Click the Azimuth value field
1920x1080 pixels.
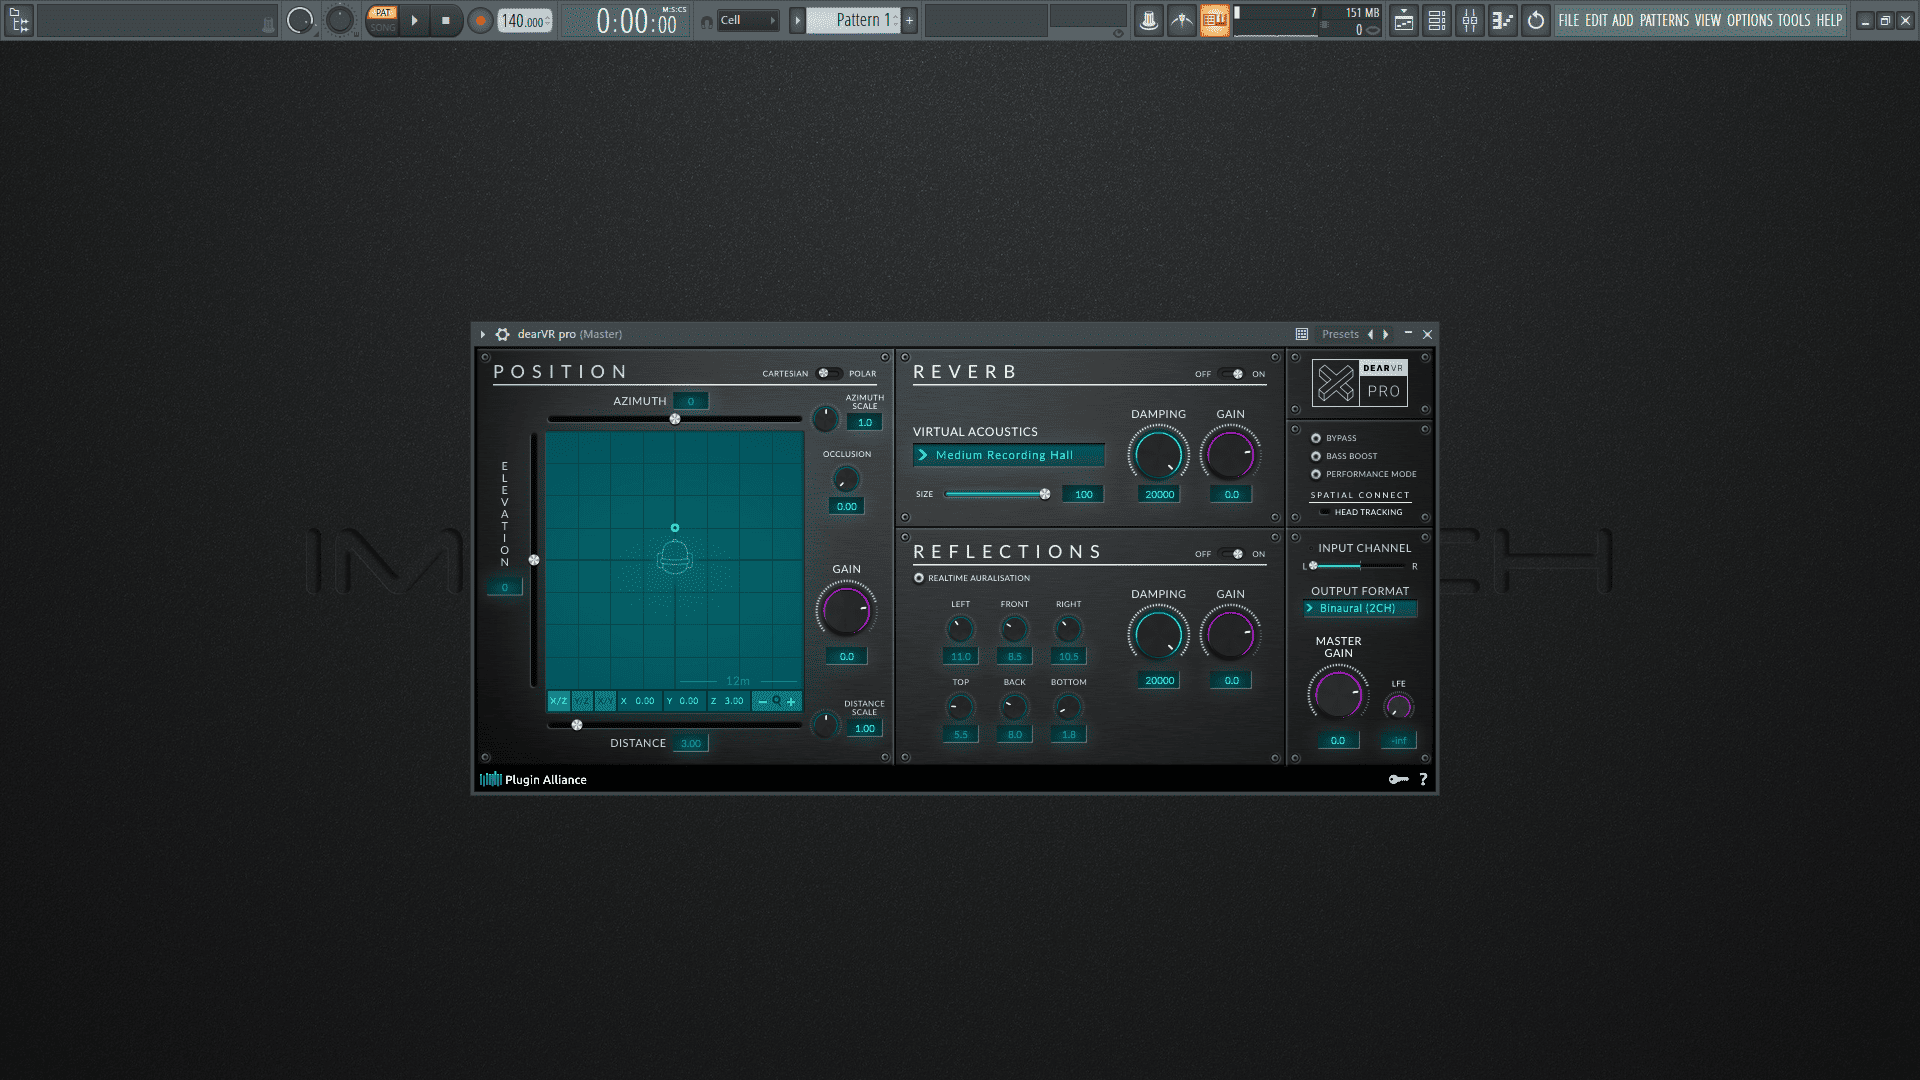pyautogui.click(x=690, y=401)
